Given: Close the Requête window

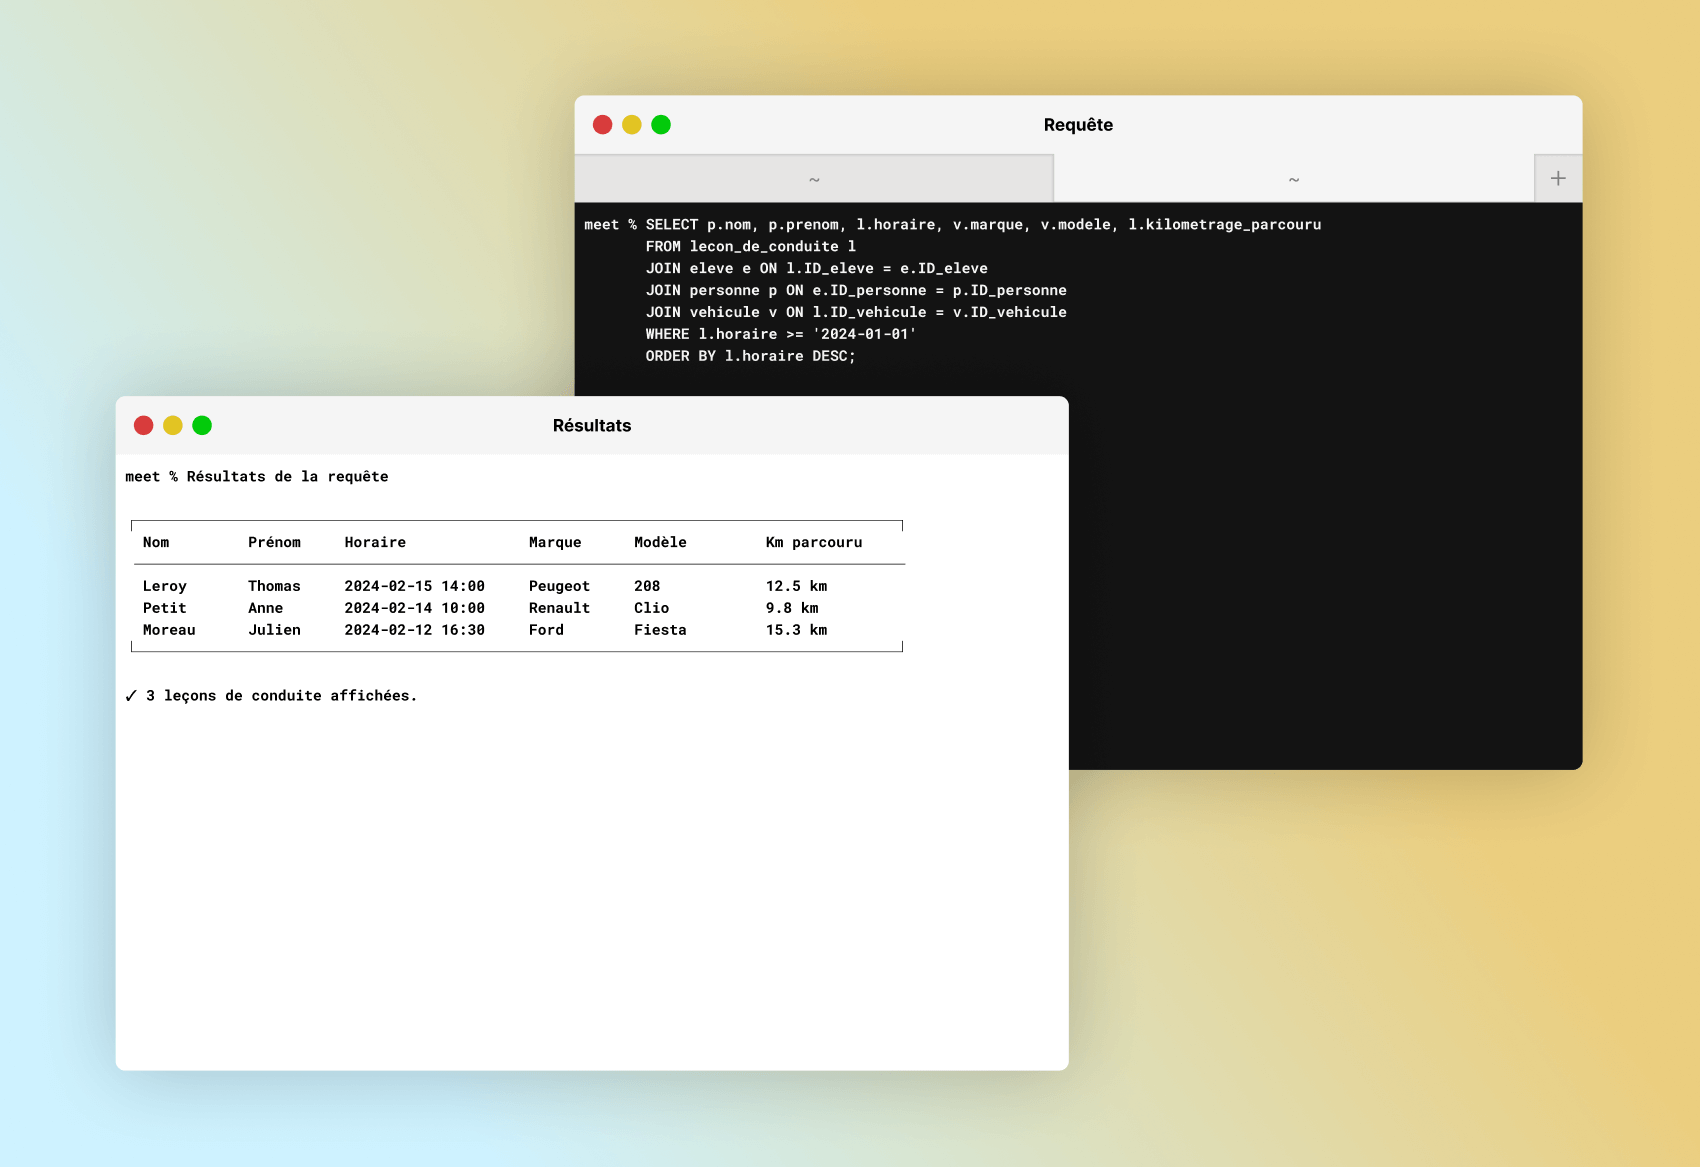Looking at the screenshot, I should point(602,125).
